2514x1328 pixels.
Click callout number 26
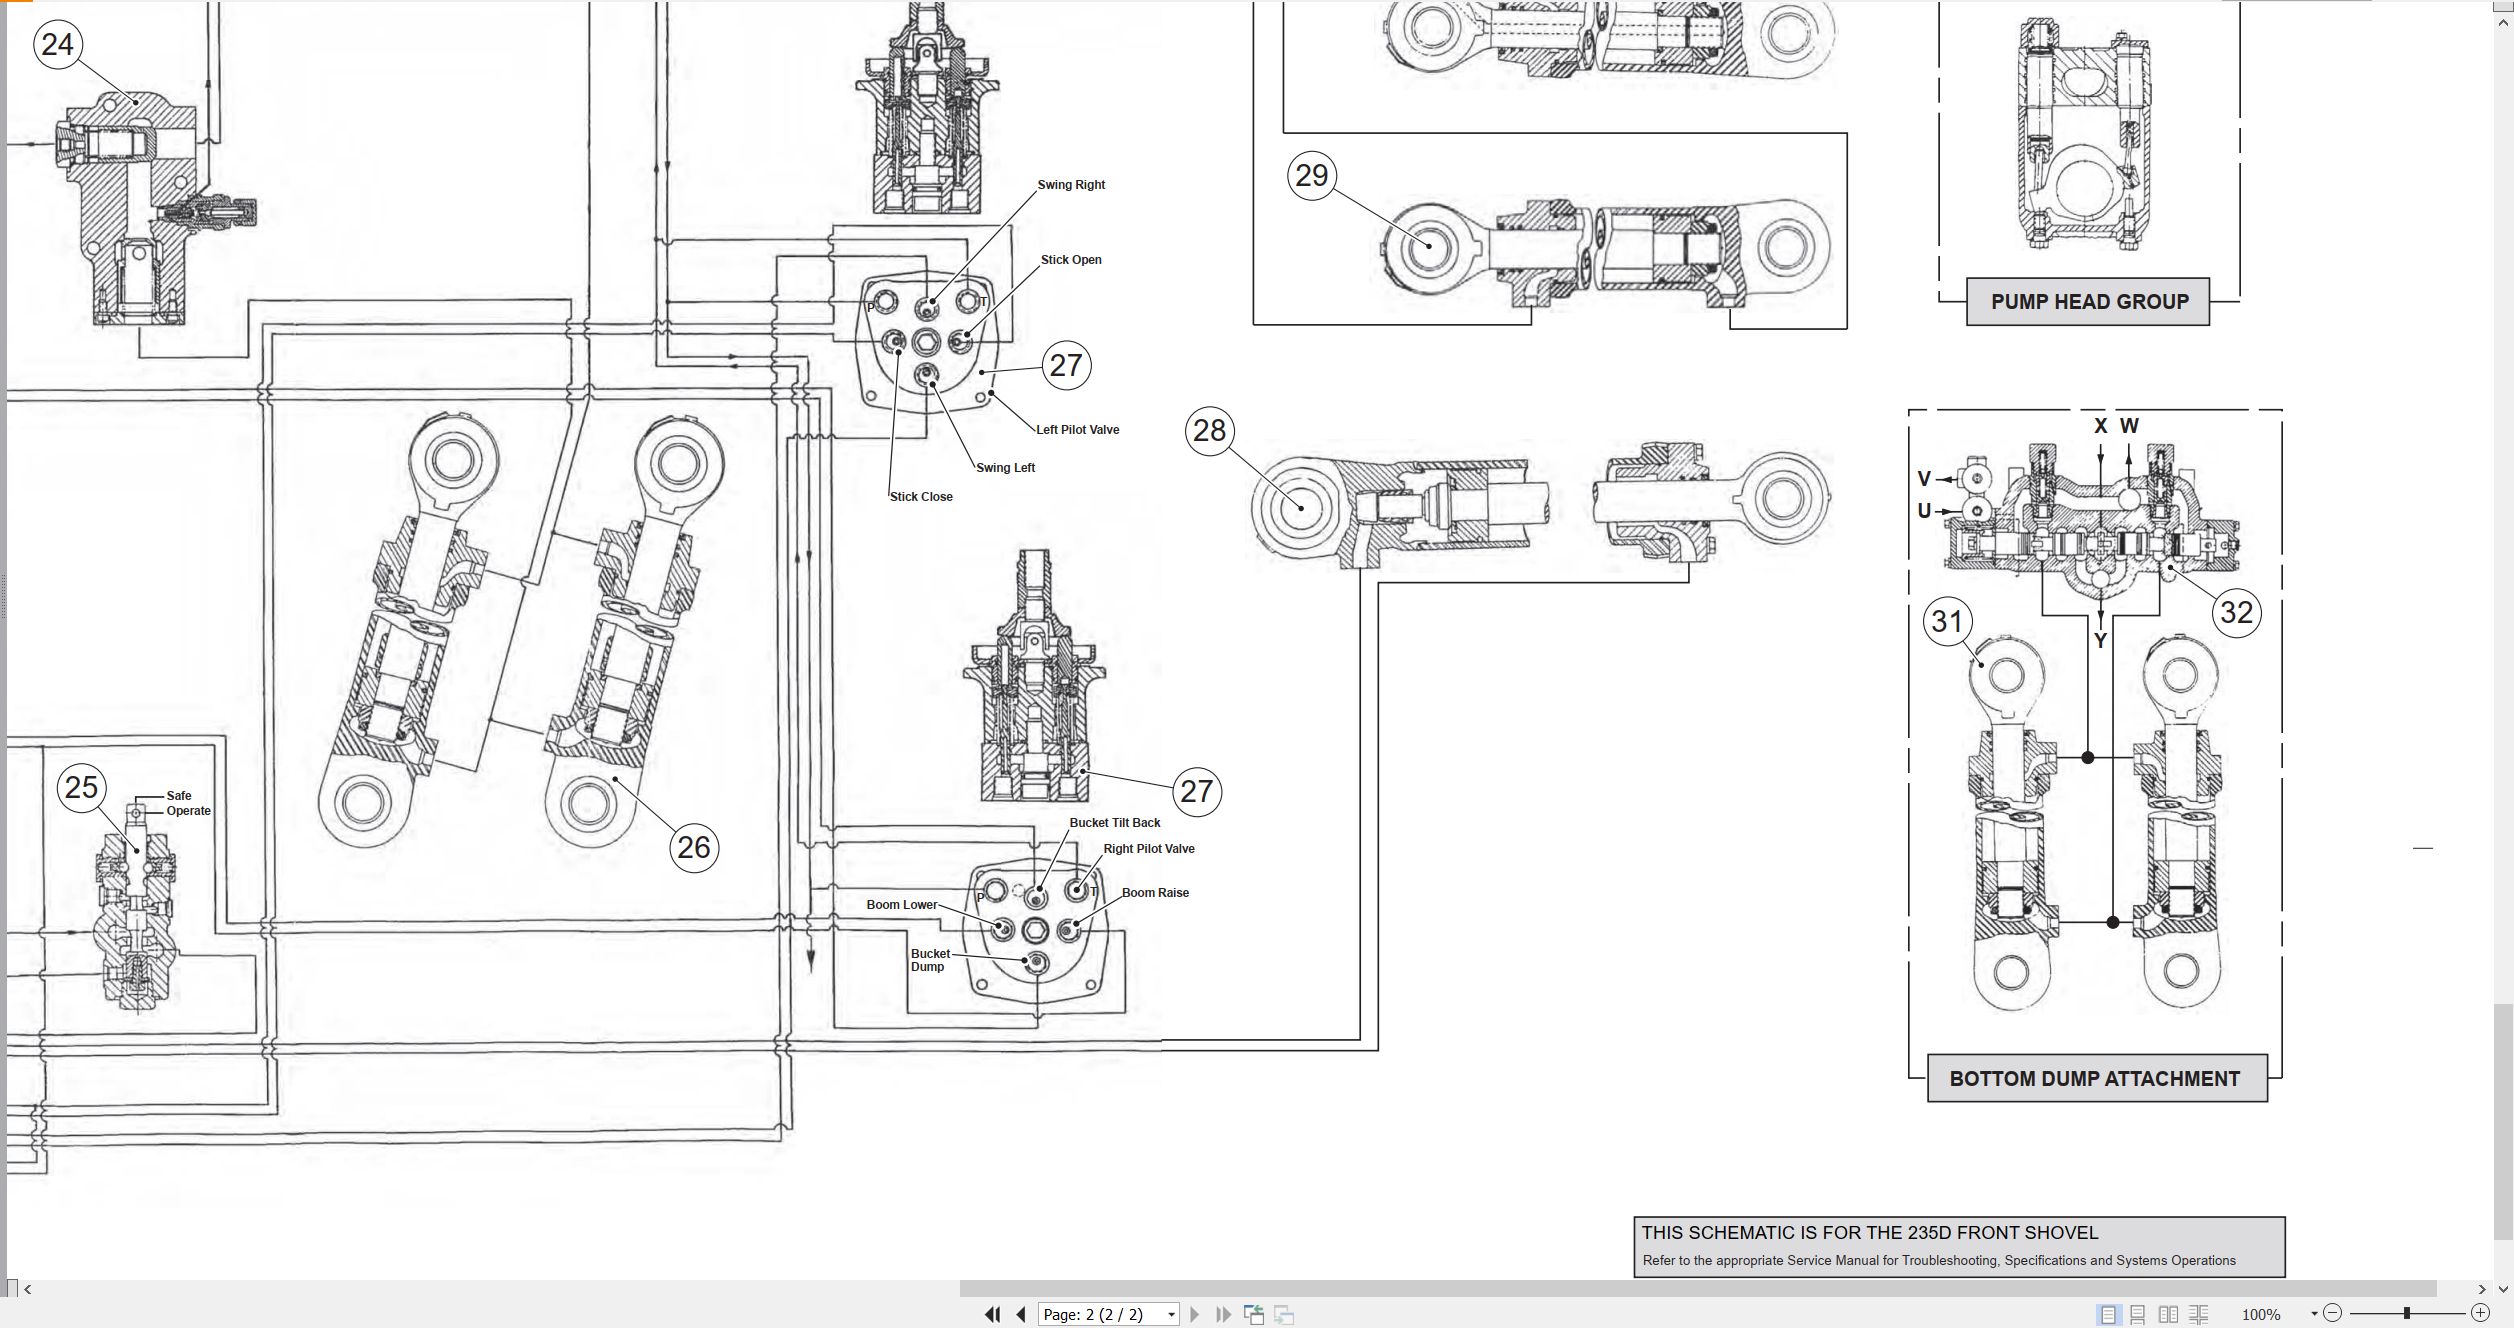click(694, 847)
